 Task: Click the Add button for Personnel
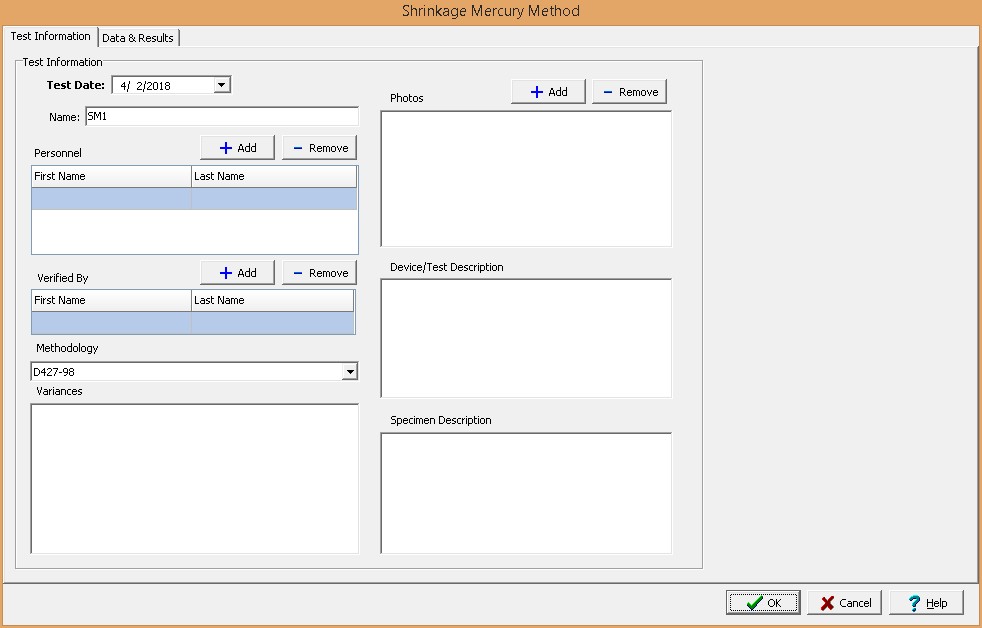(x=237, y=148)
